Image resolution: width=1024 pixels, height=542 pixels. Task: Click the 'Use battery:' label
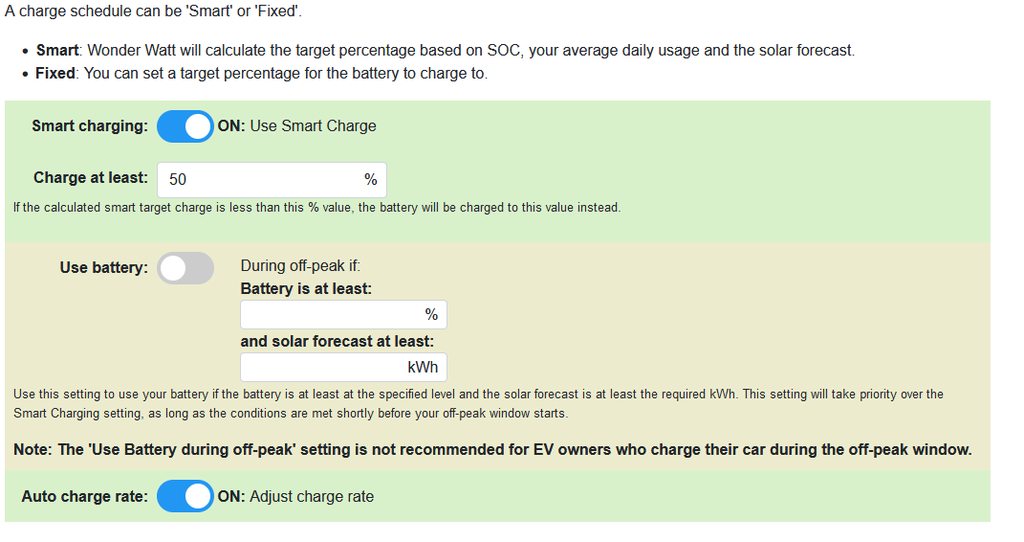[x=103, y=268]
